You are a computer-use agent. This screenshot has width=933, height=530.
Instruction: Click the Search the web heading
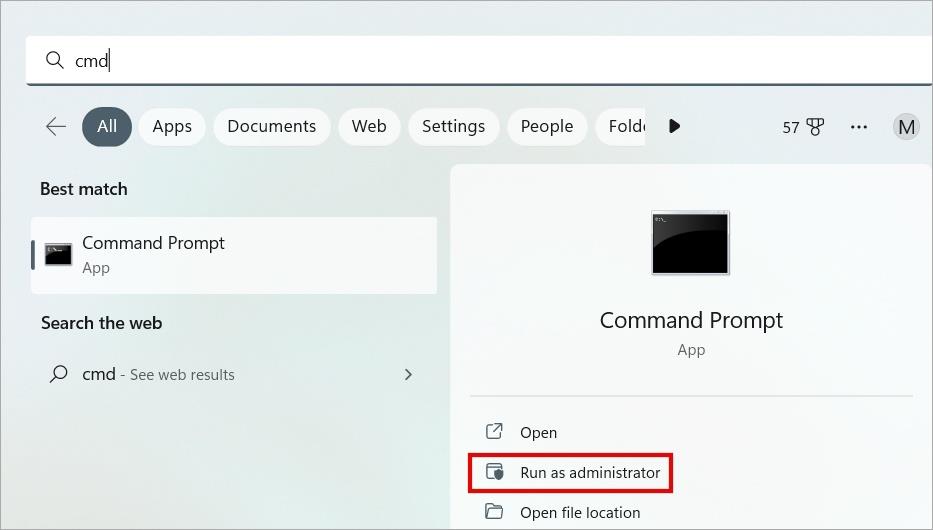click(102, 323)
